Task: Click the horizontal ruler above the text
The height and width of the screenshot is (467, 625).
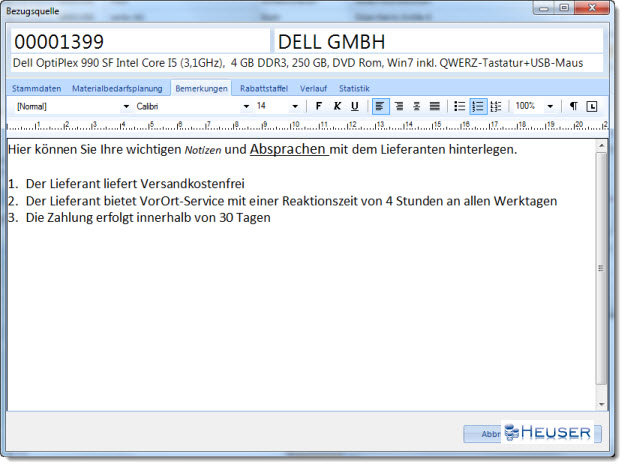Action: pyautogui.click(x=307, y=125)
